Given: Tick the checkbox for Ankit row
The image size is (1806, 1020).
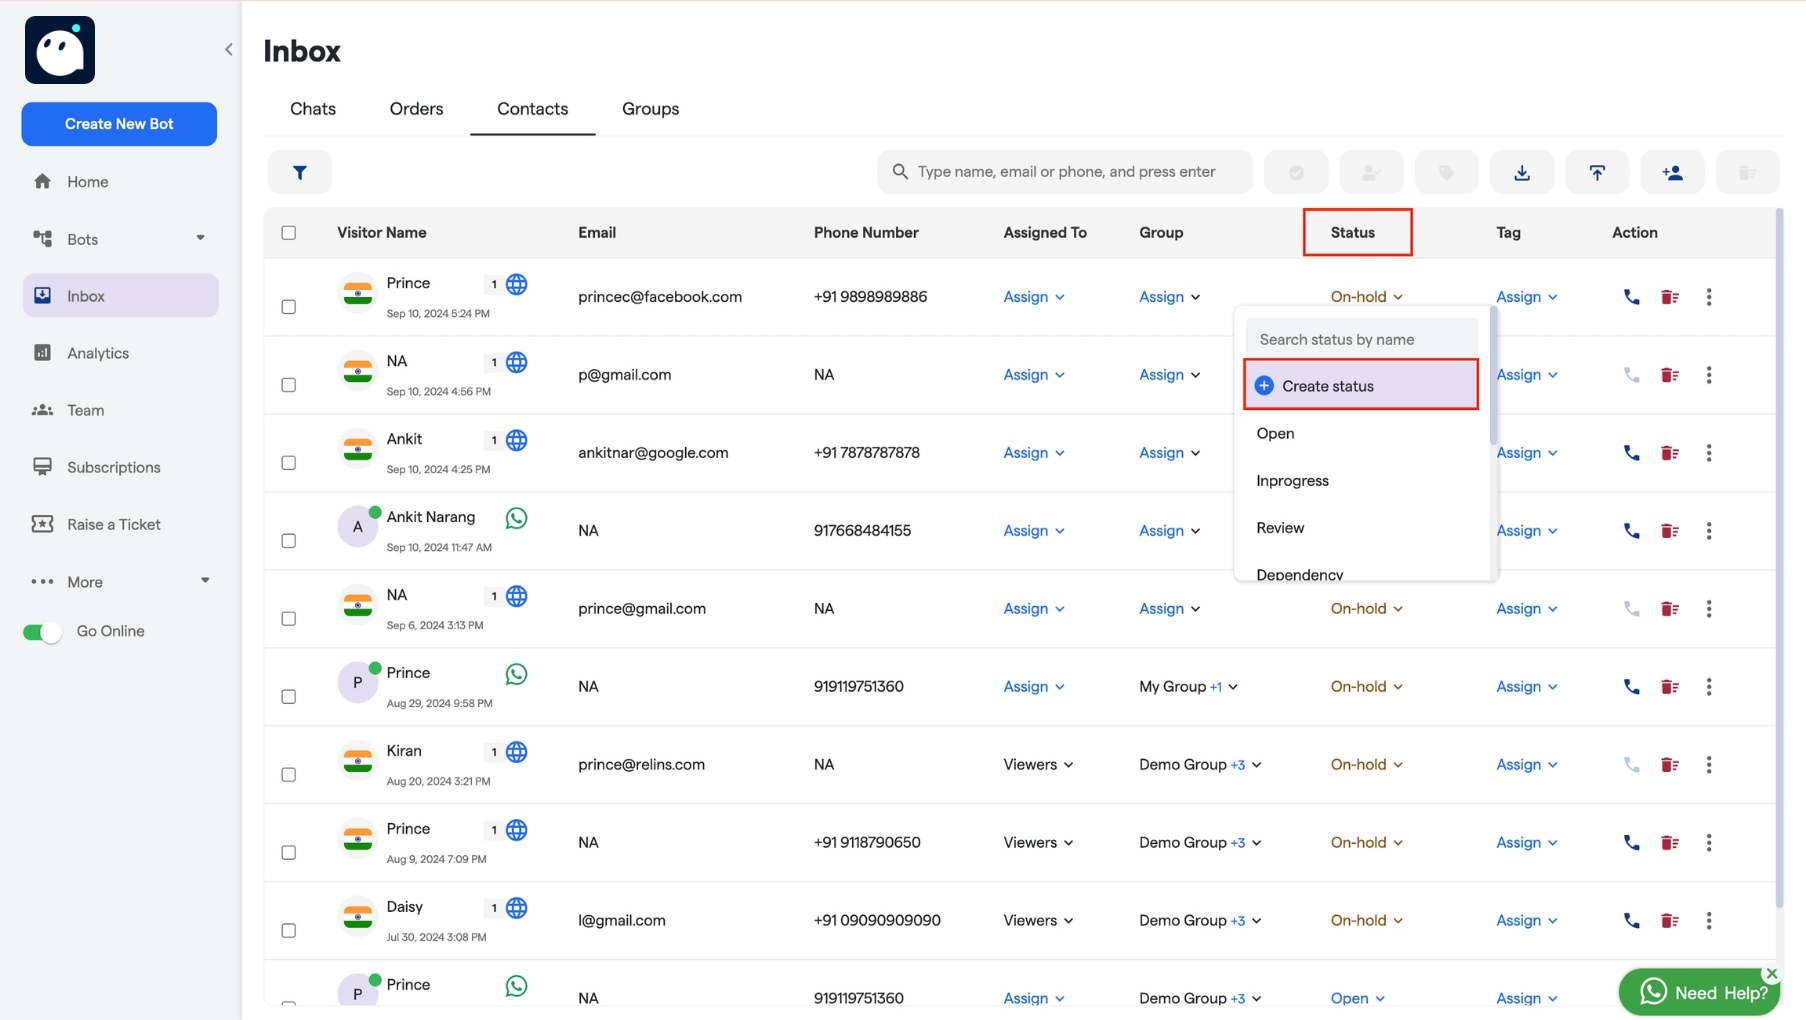Looking at the screenshot, I should [x=289, y=463].
